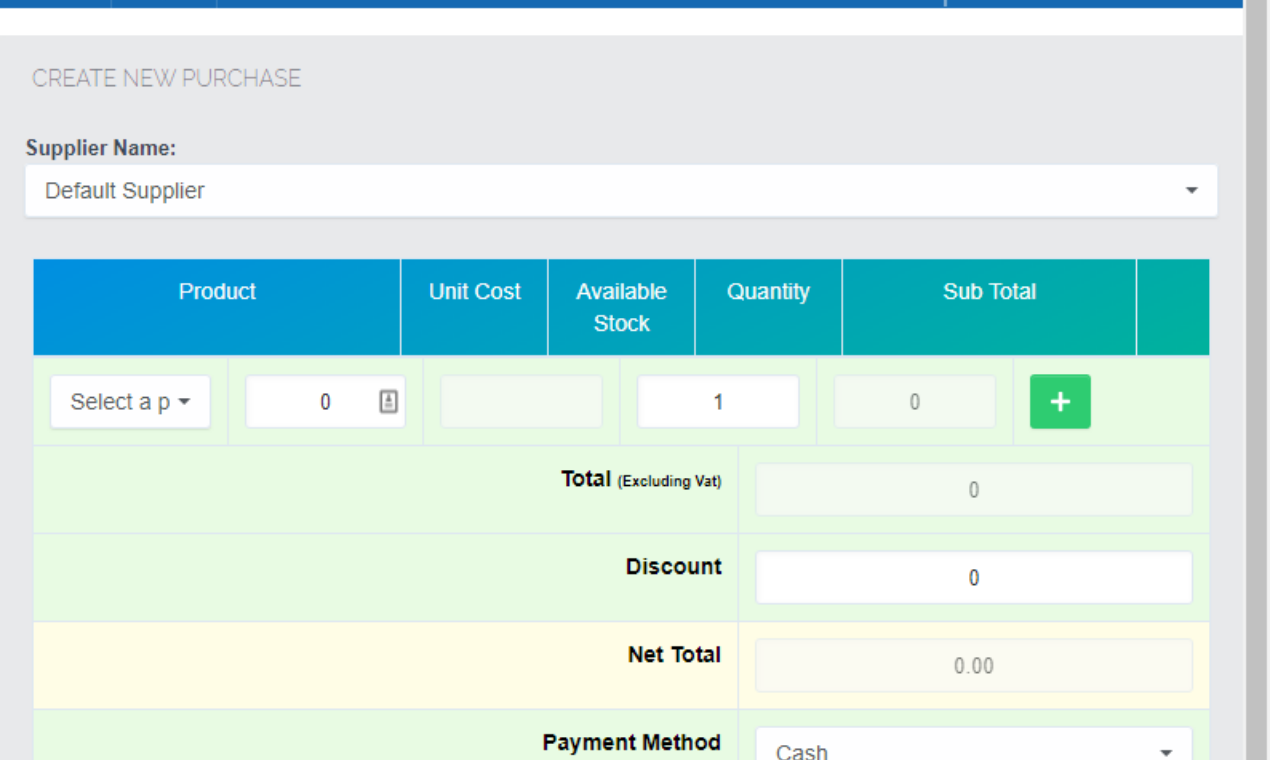The image size is (1270, 760).
Task: Select the Discount input field
Action: 973,577
